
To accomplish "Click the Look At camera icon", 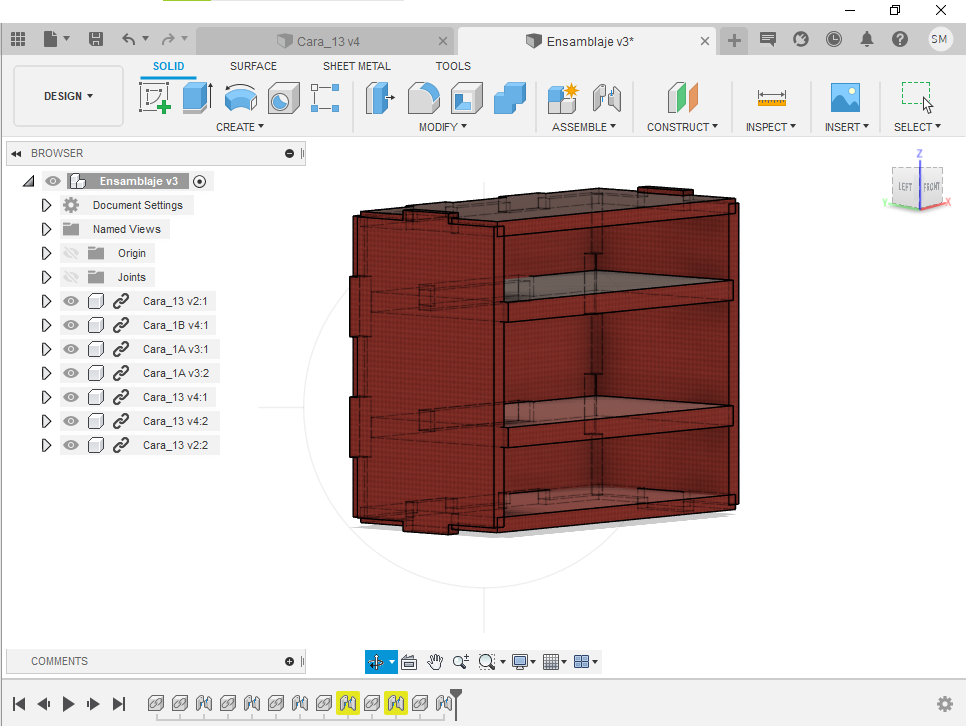I will point(409,662).
